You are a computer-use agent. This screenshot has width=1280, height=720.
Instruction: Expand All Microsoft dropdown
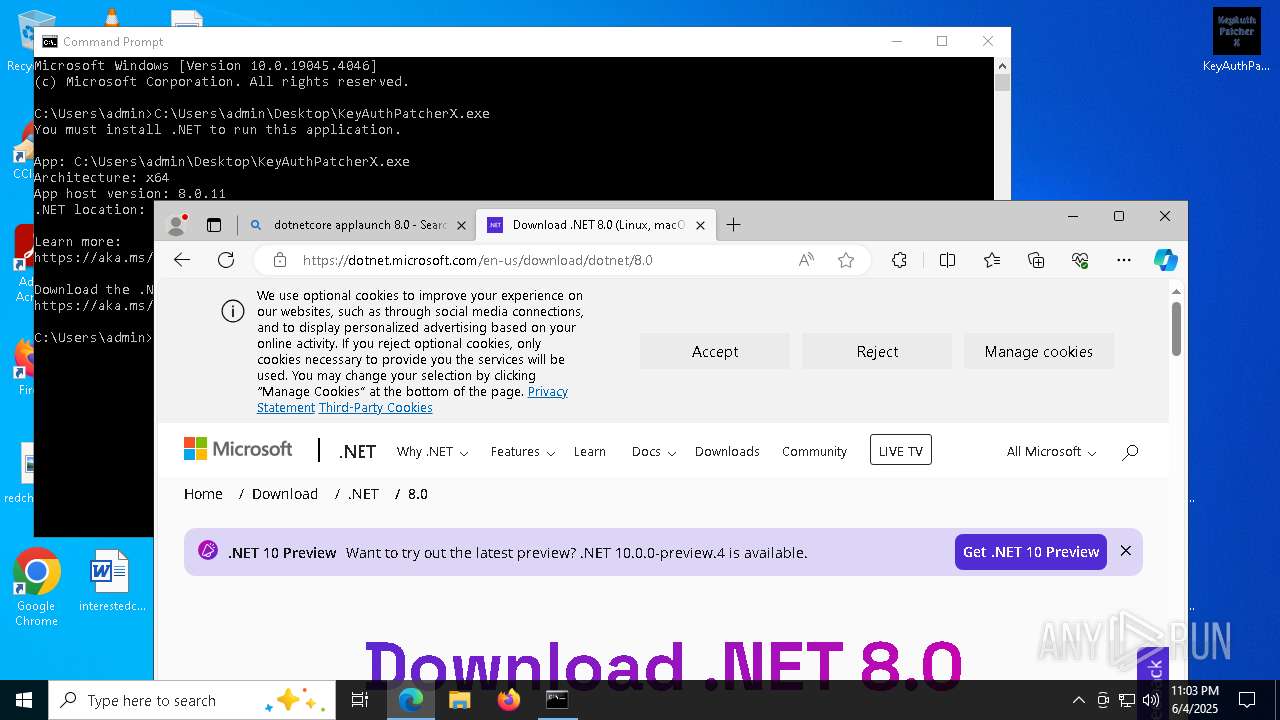coord(1051,452)
